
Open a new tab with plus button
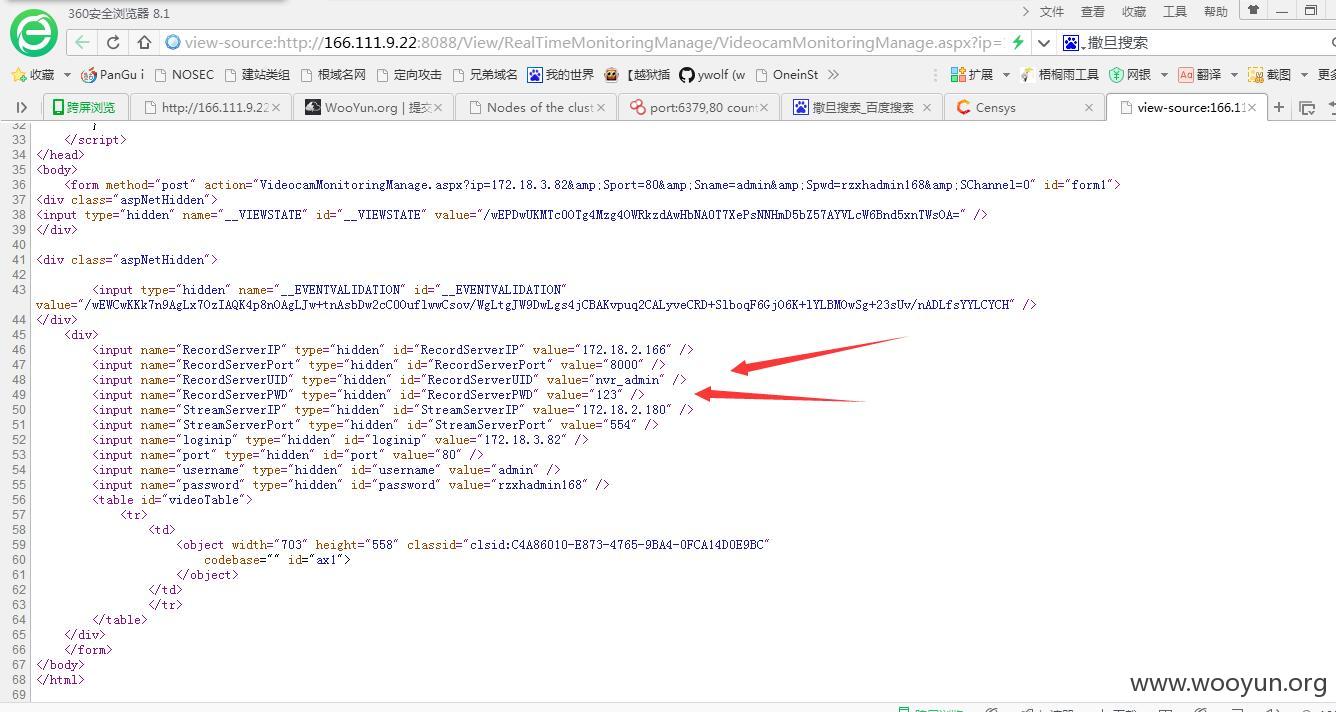[x=1278, y=107]
